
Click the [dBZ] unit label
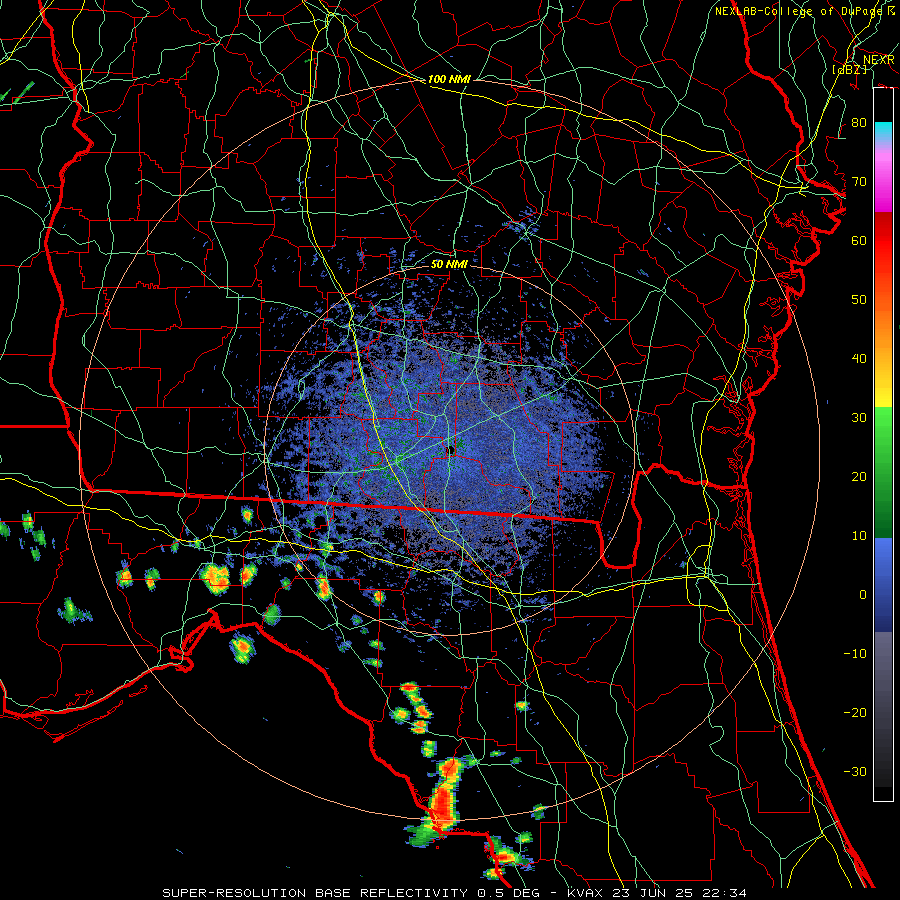pyautogui.click(x=849, y=69)
